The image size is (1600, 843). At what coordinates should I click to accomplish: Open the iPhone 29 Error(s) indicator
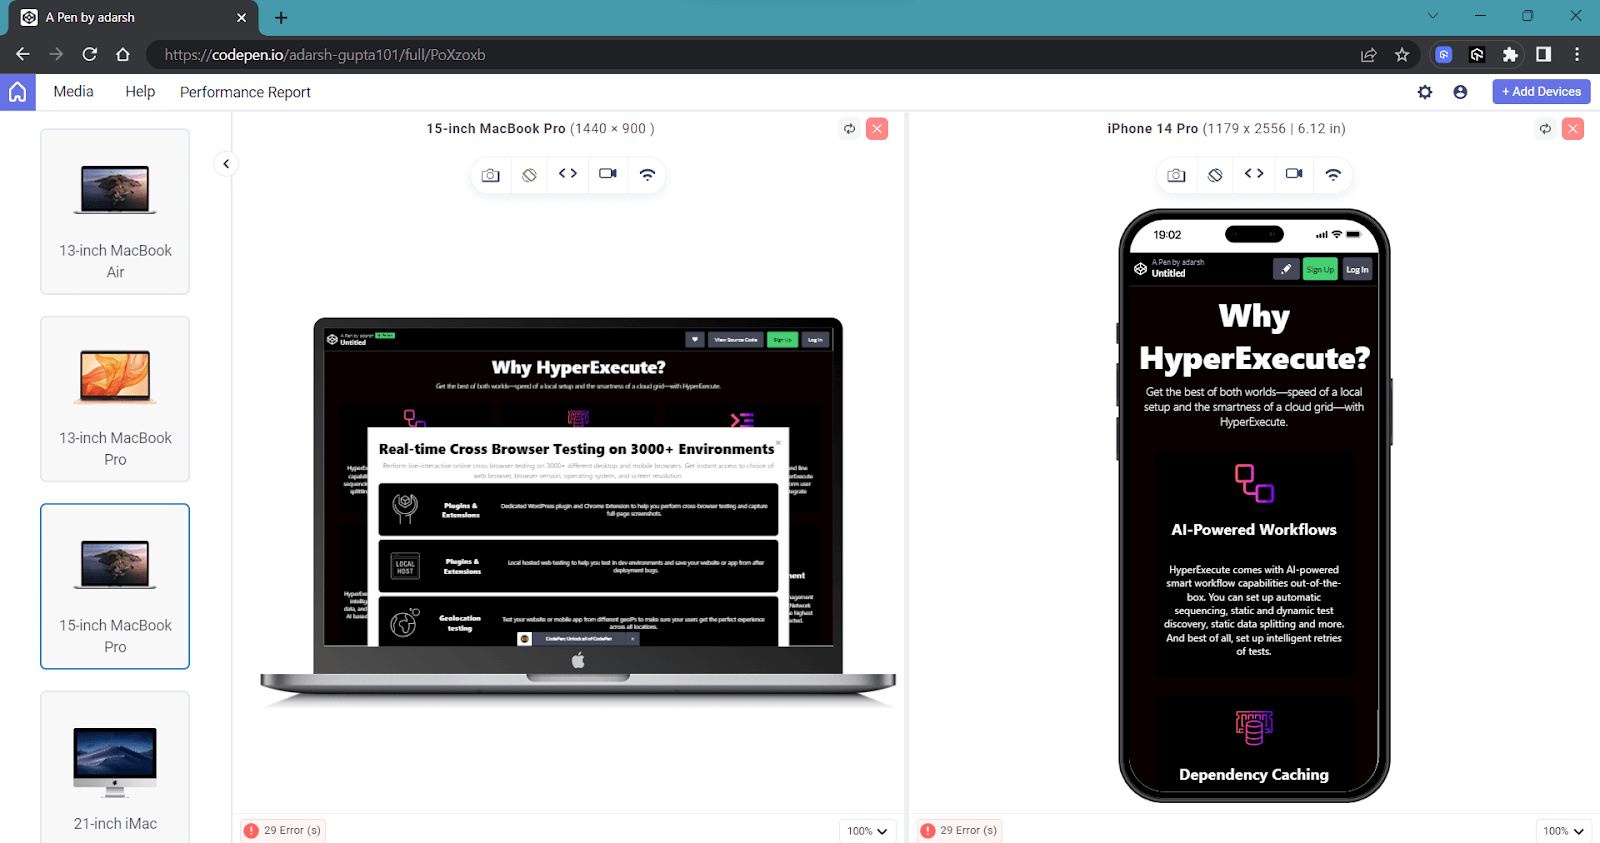(959, 830)
